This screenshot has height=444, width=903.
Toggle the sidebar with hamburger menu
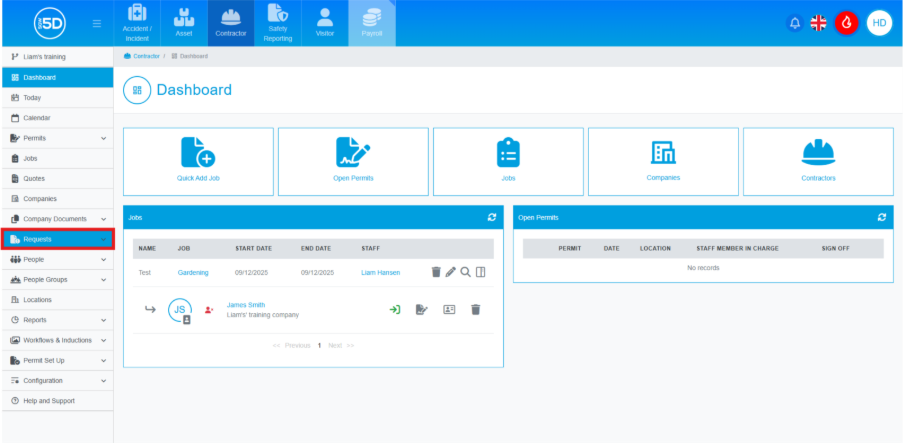click(x=96, y=23)
